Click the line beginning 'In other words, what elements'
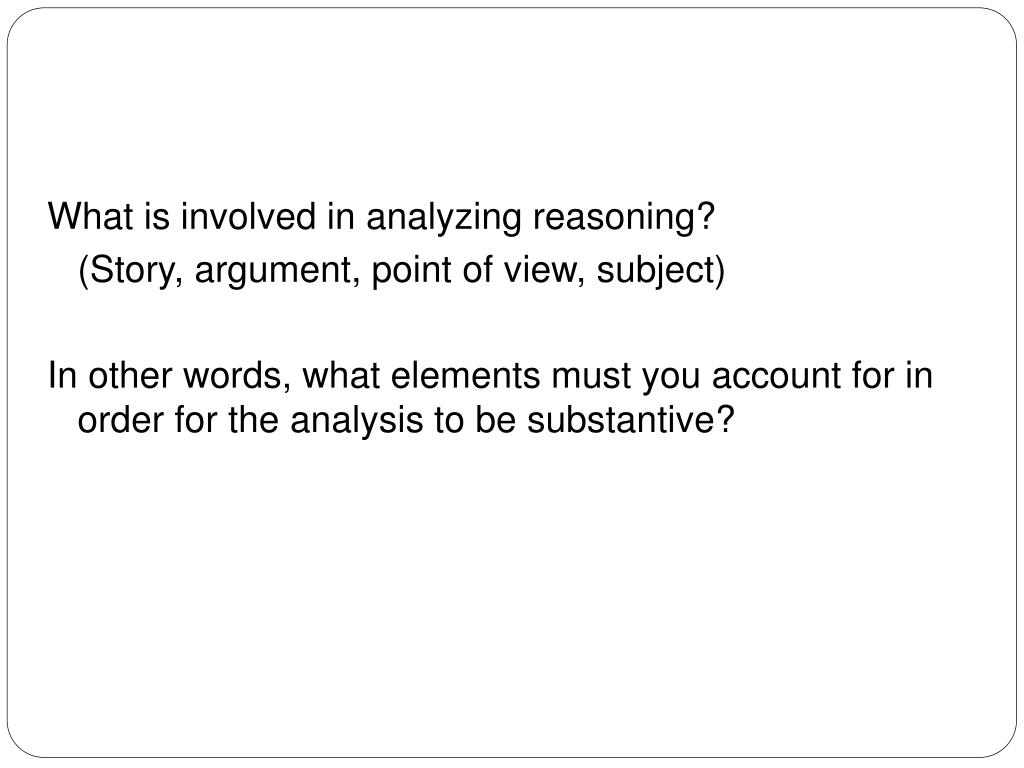 [490, 376]
